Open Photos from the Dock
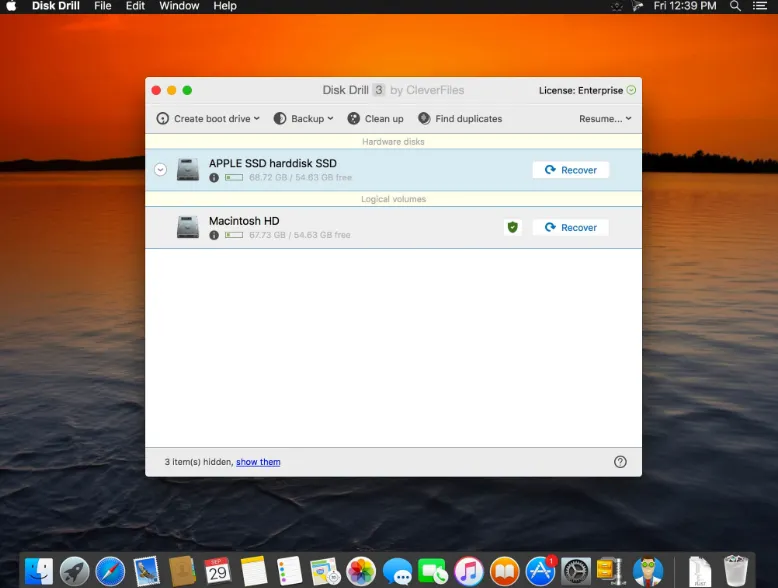 point(361,571)
